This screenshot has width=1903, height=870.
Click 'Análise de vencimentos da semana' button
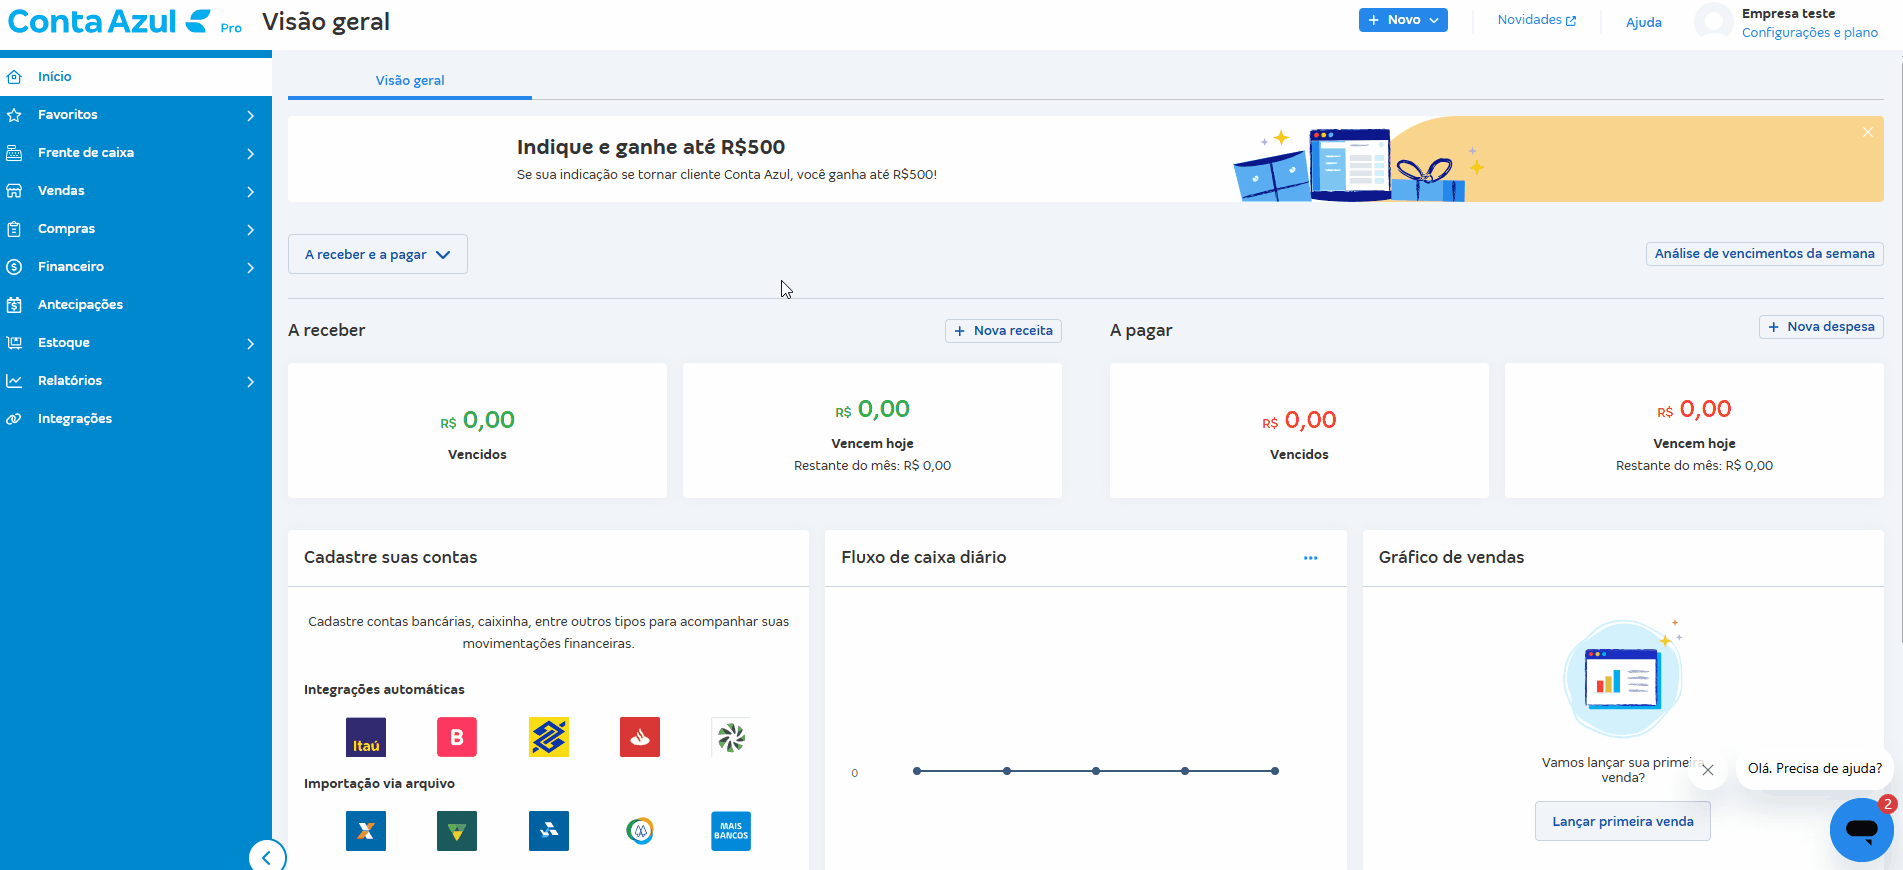(1764, 254)
